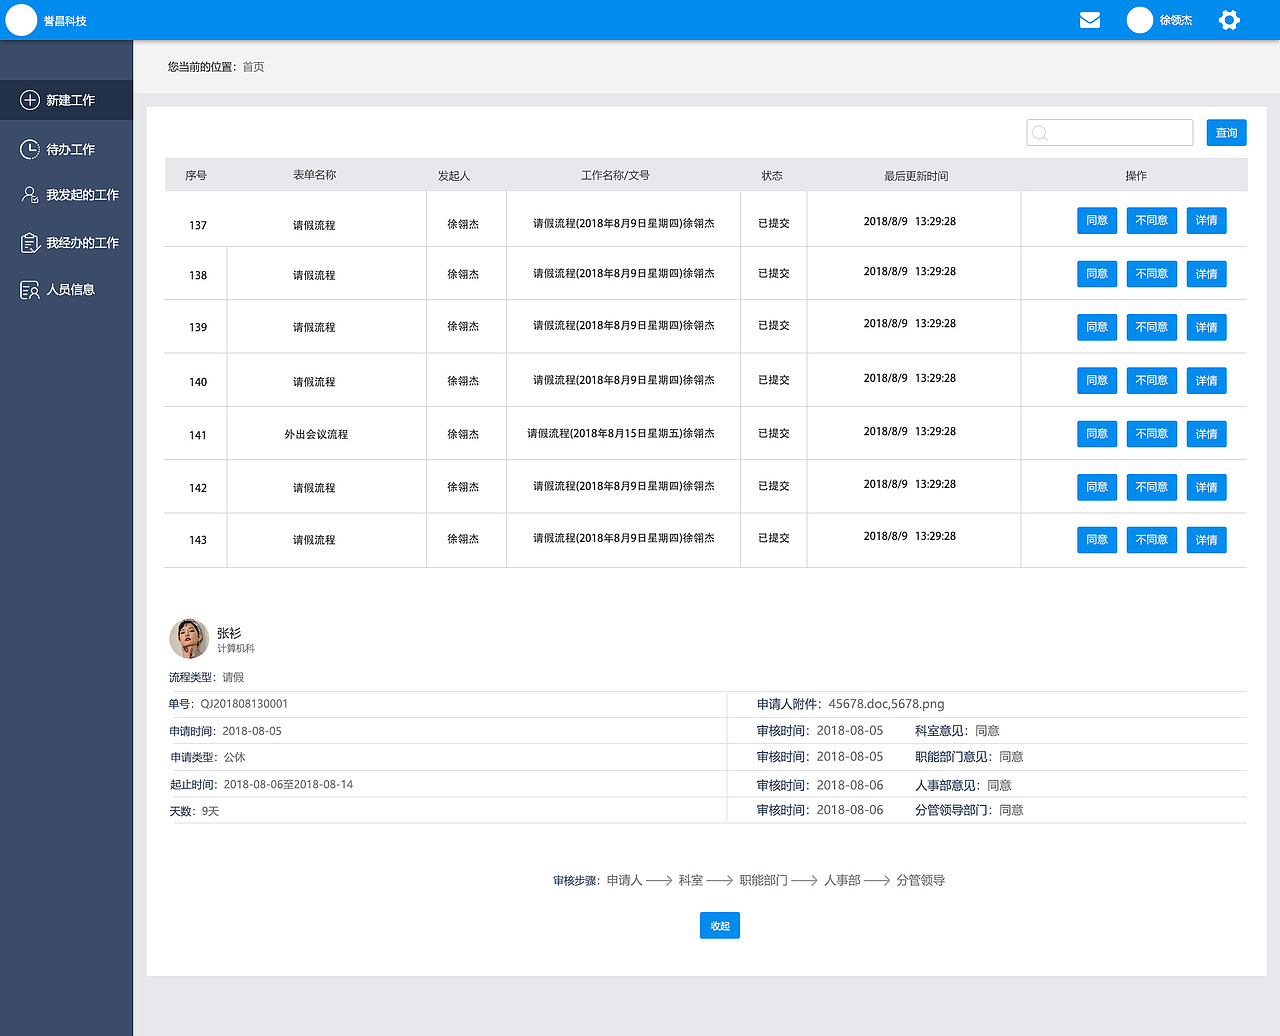This screenshot has width=1280, height=1036.
Task: Click the 序号 column header
Action: [196, 175]
